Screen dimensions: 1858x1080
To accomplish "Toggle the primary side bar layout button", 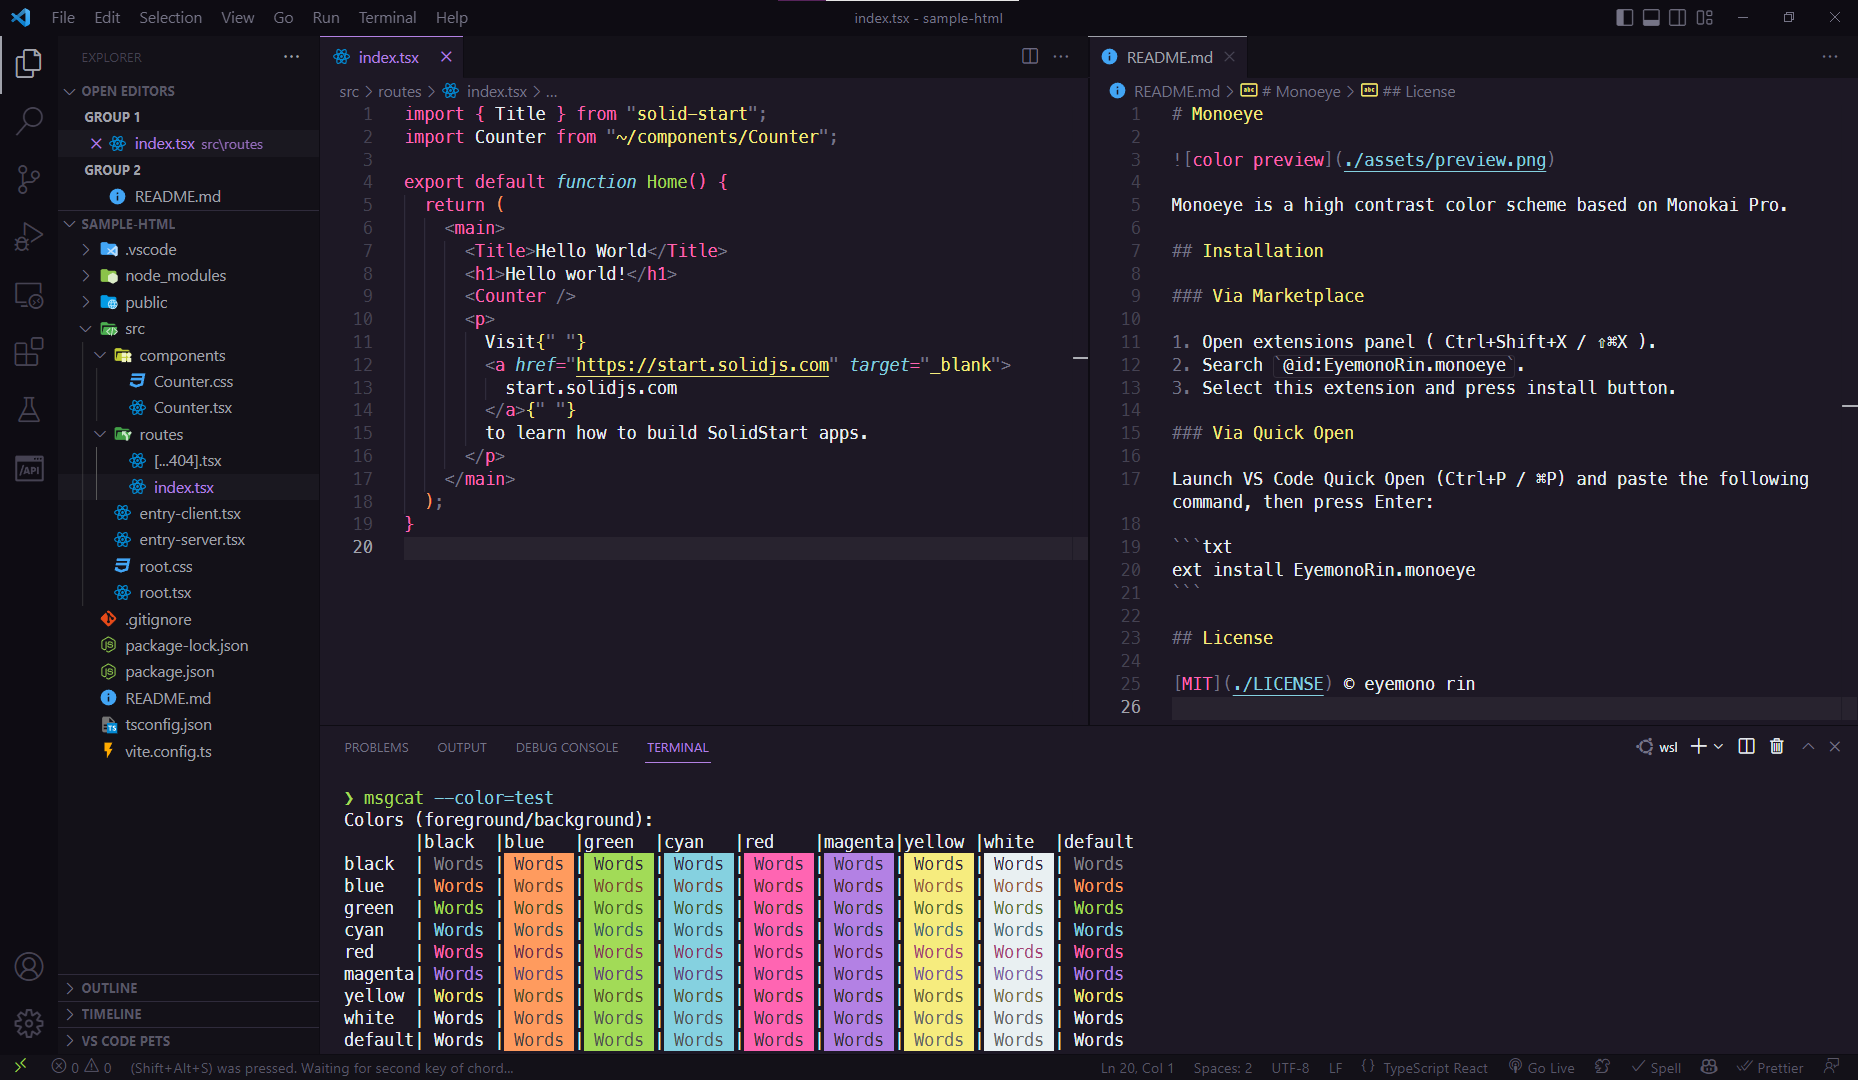I will [1625, 17].
